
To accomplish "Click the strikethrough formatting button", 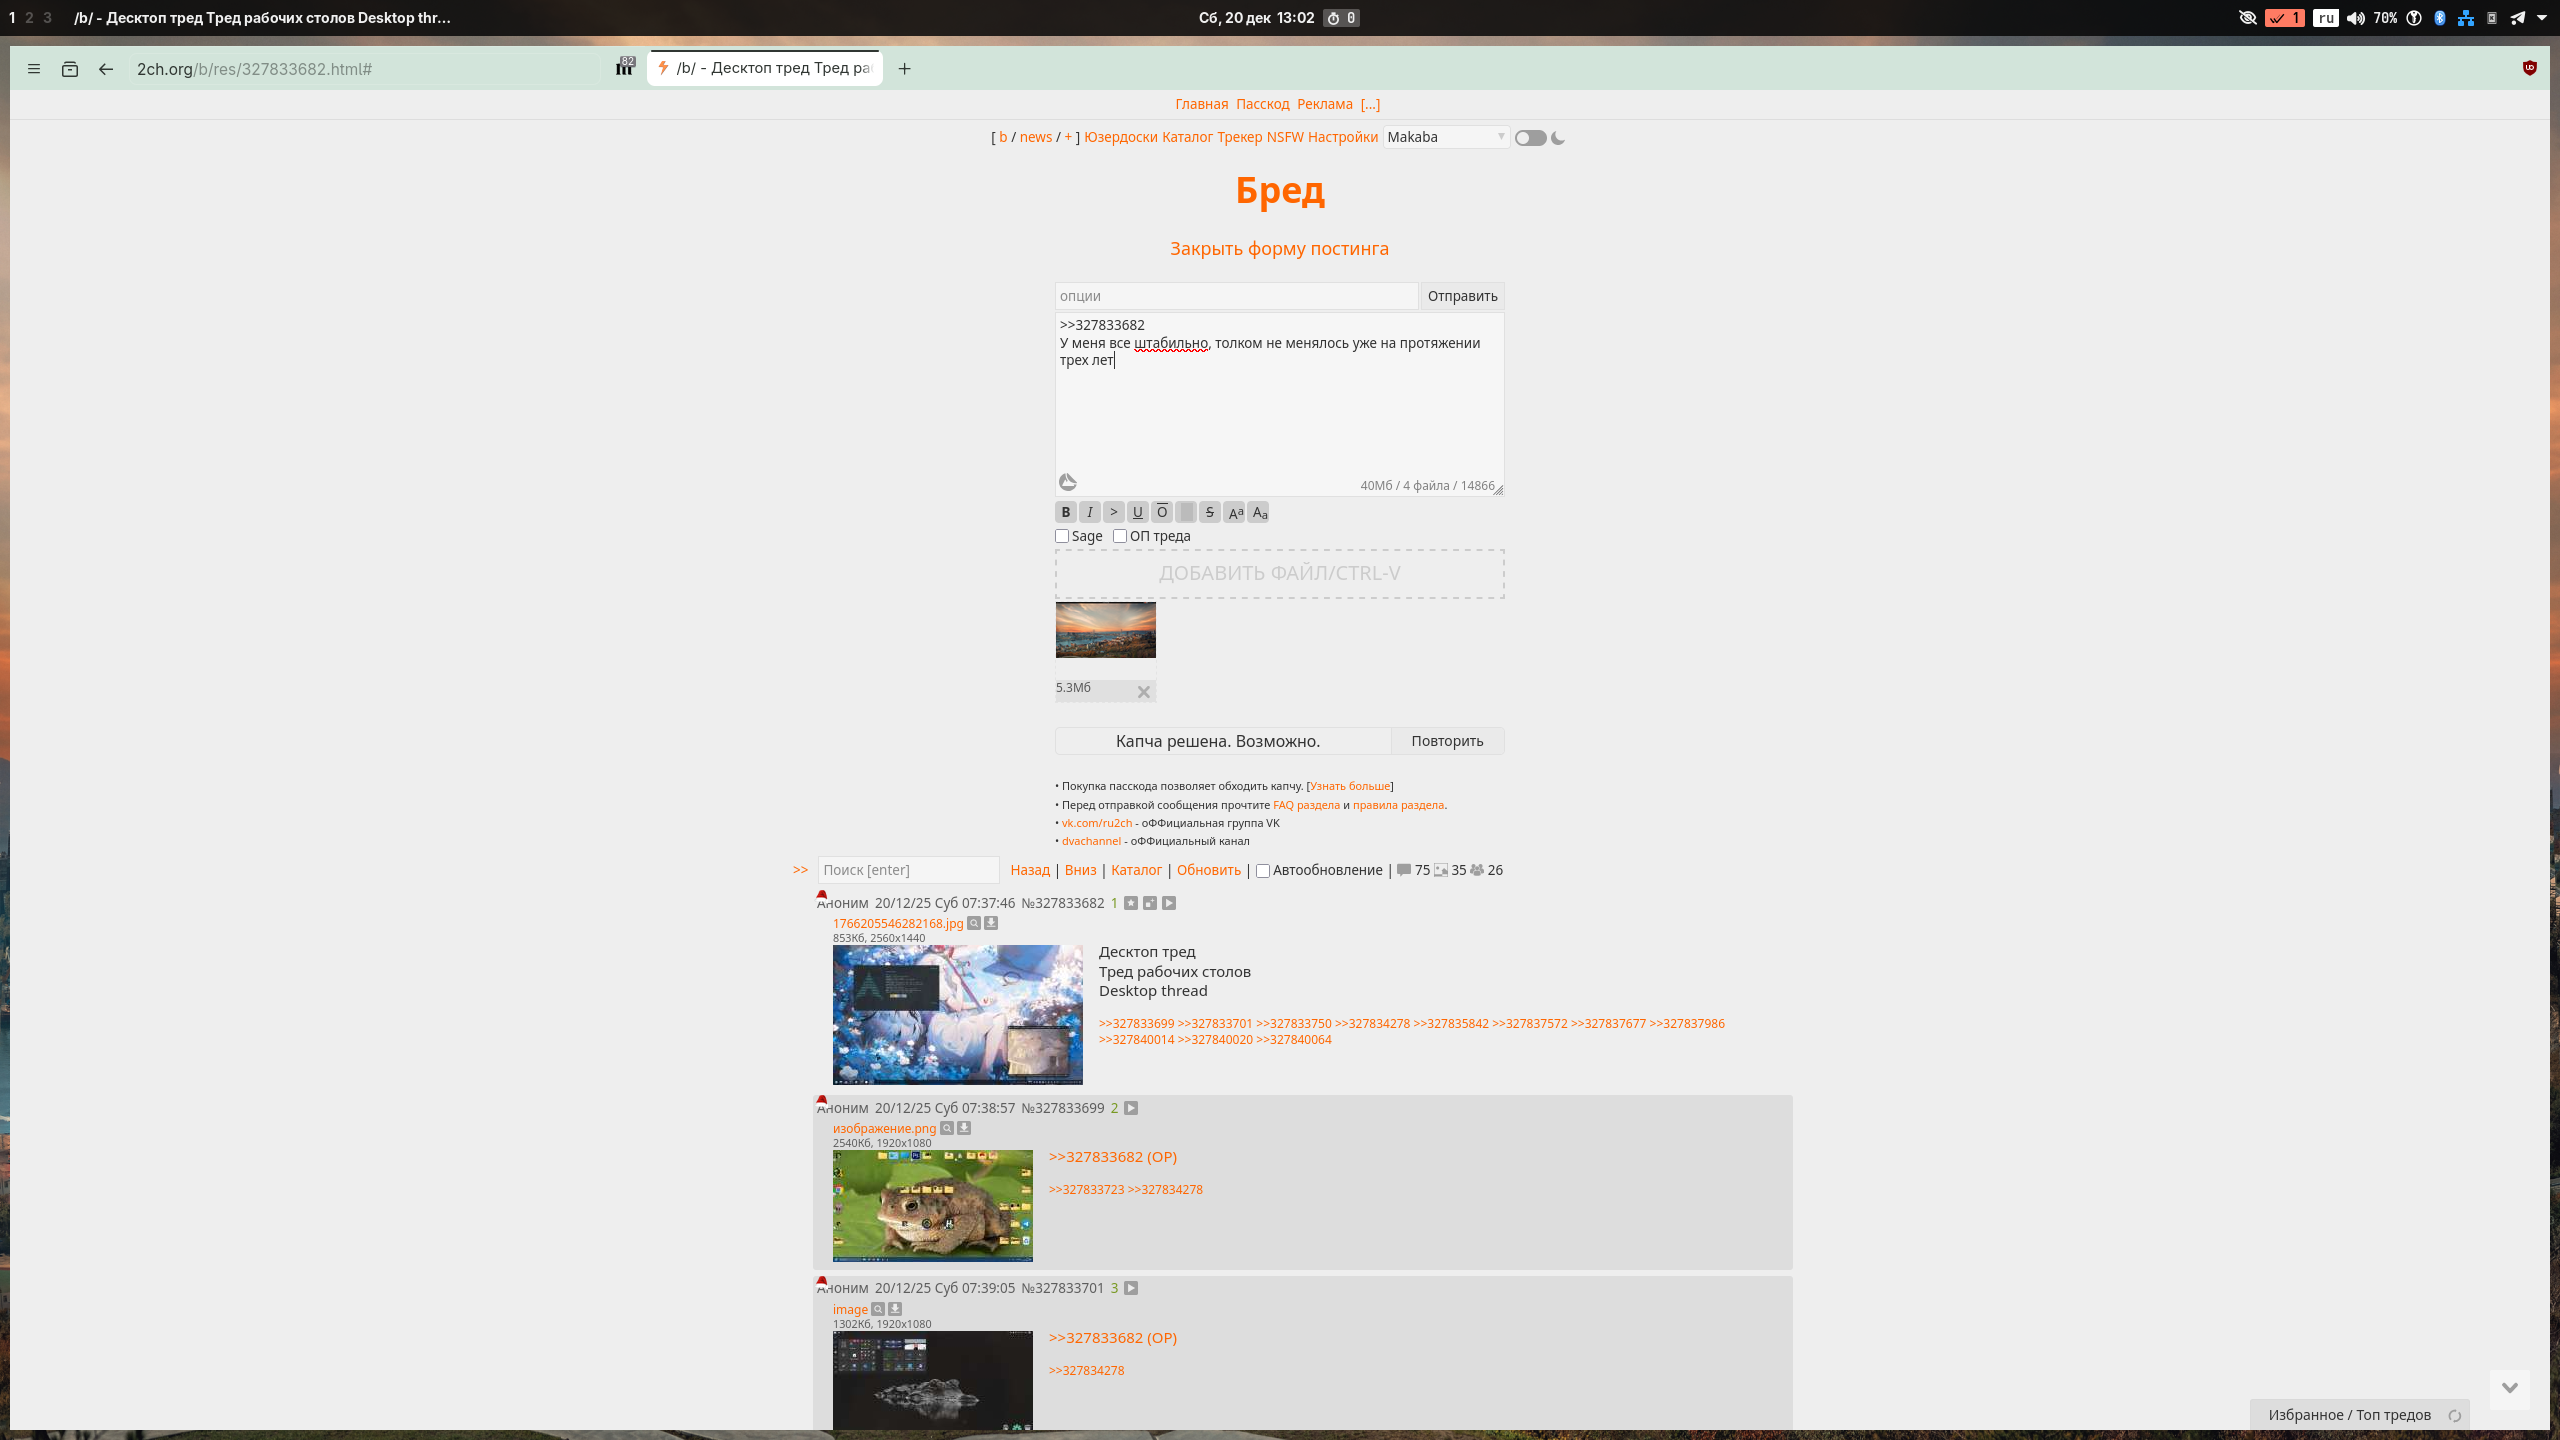I will [1209, 512].
